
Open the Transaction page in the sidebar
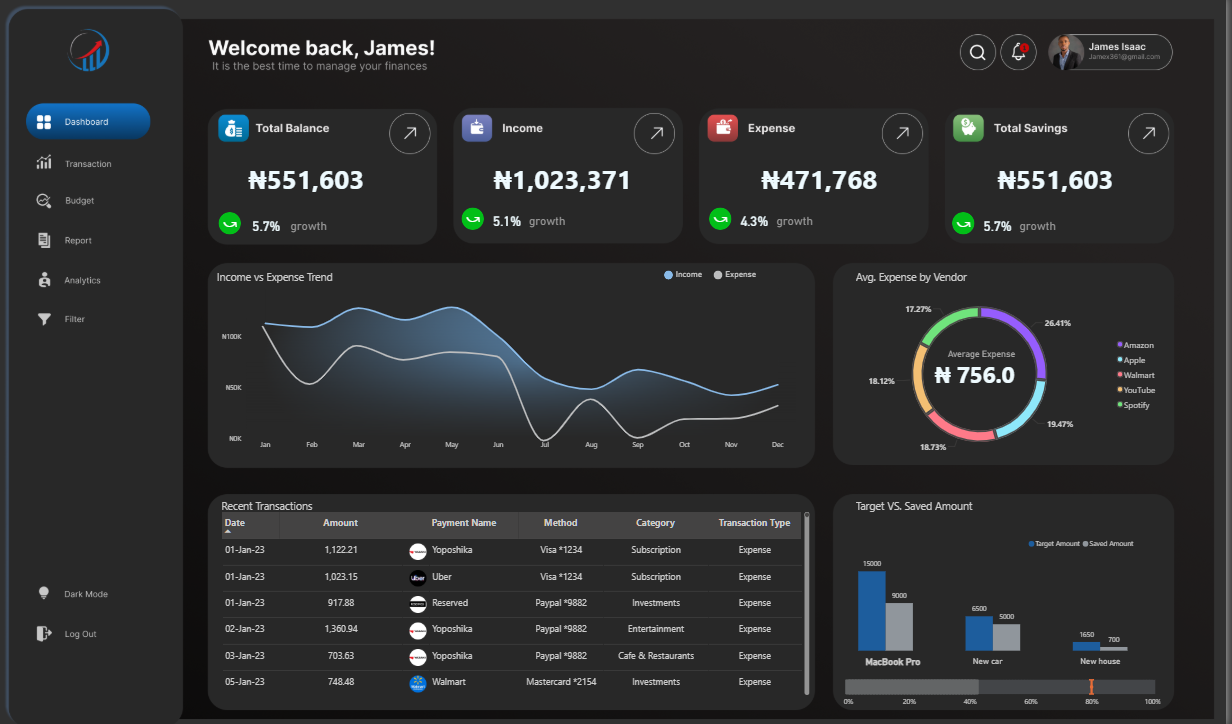[88, 164]
